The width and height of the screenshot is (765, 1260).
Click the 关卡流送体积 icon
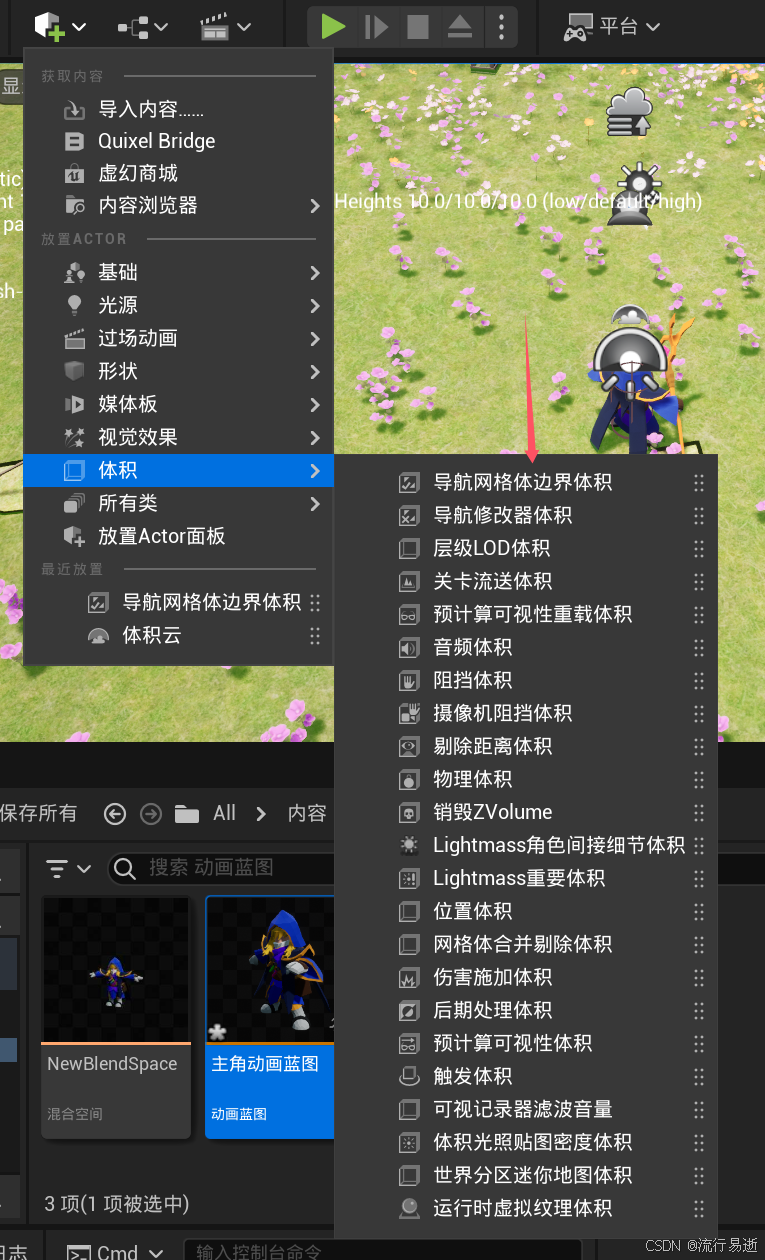(408, 582)
